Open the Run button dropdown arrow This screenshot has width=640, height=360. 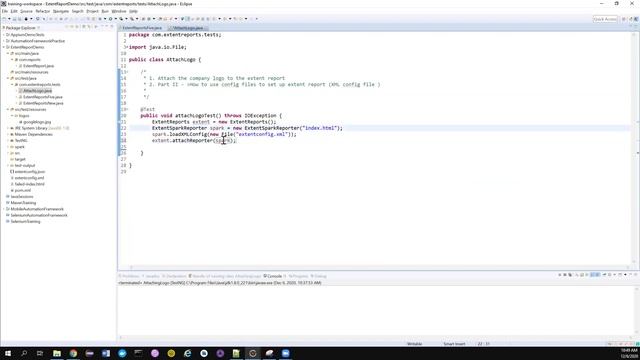click(116, 19)
